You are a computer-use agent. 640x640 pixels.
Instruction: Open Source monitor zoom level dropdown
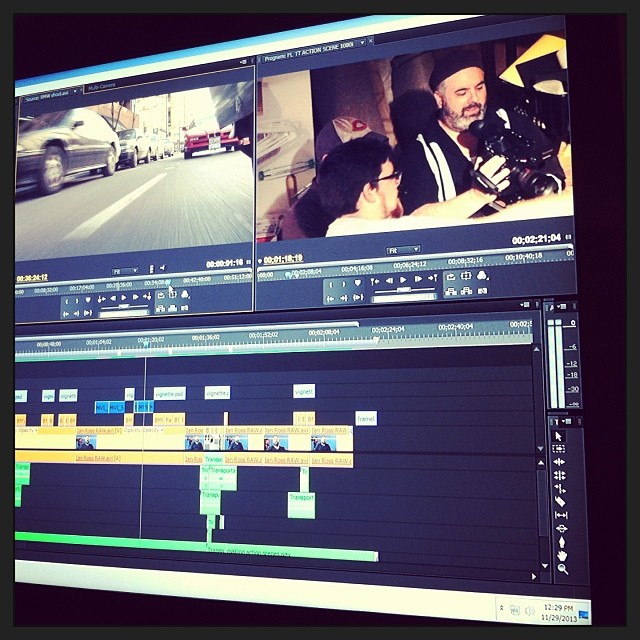pyautogui.click(x=125, y=270)
